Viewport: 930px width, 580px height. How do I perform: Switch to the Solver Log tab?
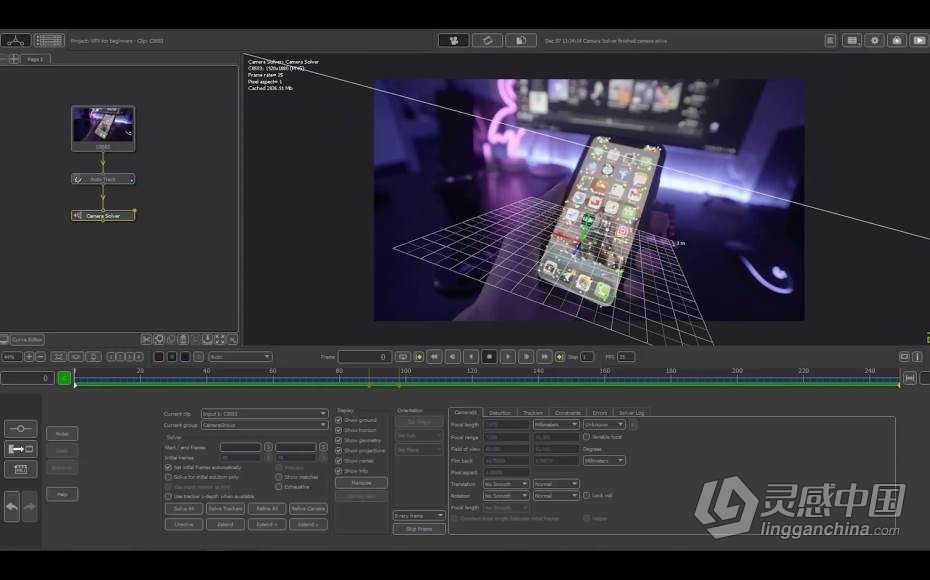[631, 412]
